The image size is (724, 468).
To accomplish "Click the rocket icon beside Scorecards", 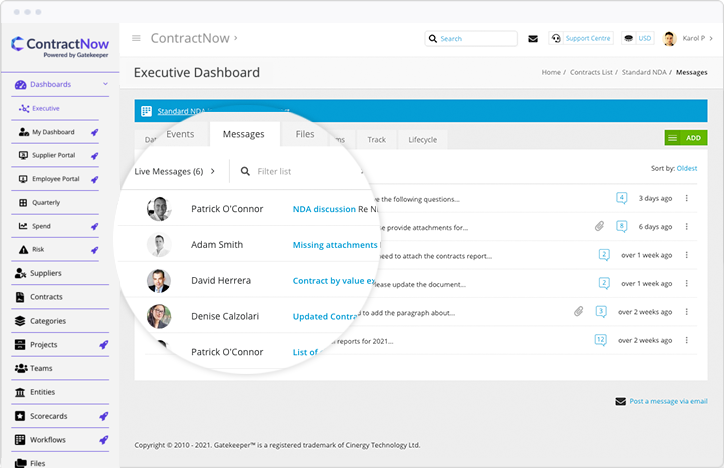I will click(x=103, y=416).
